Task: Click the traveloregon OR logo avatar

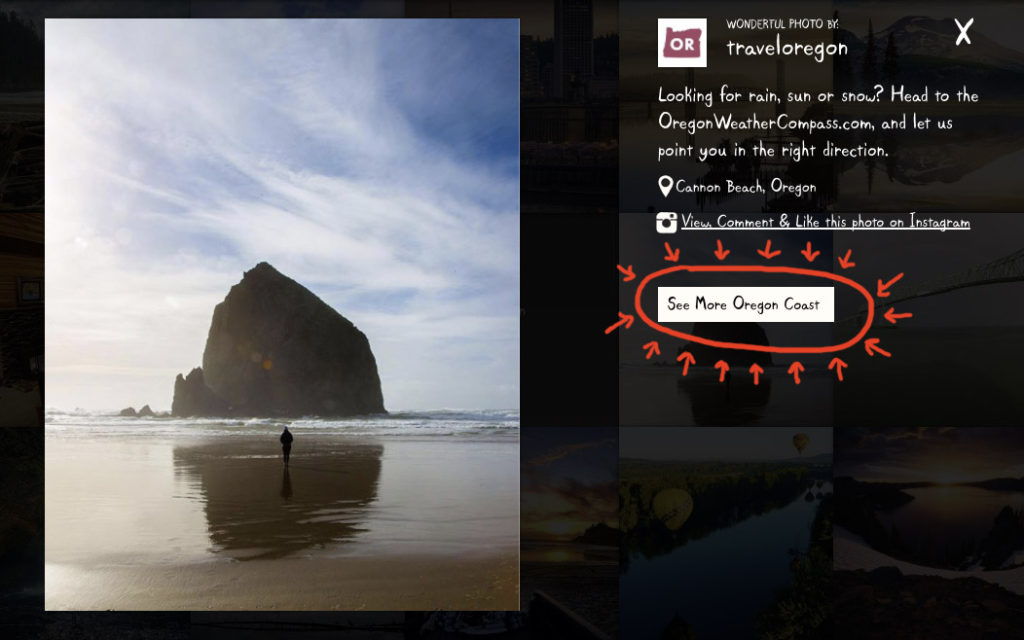Action: click(x=682, y=42)
